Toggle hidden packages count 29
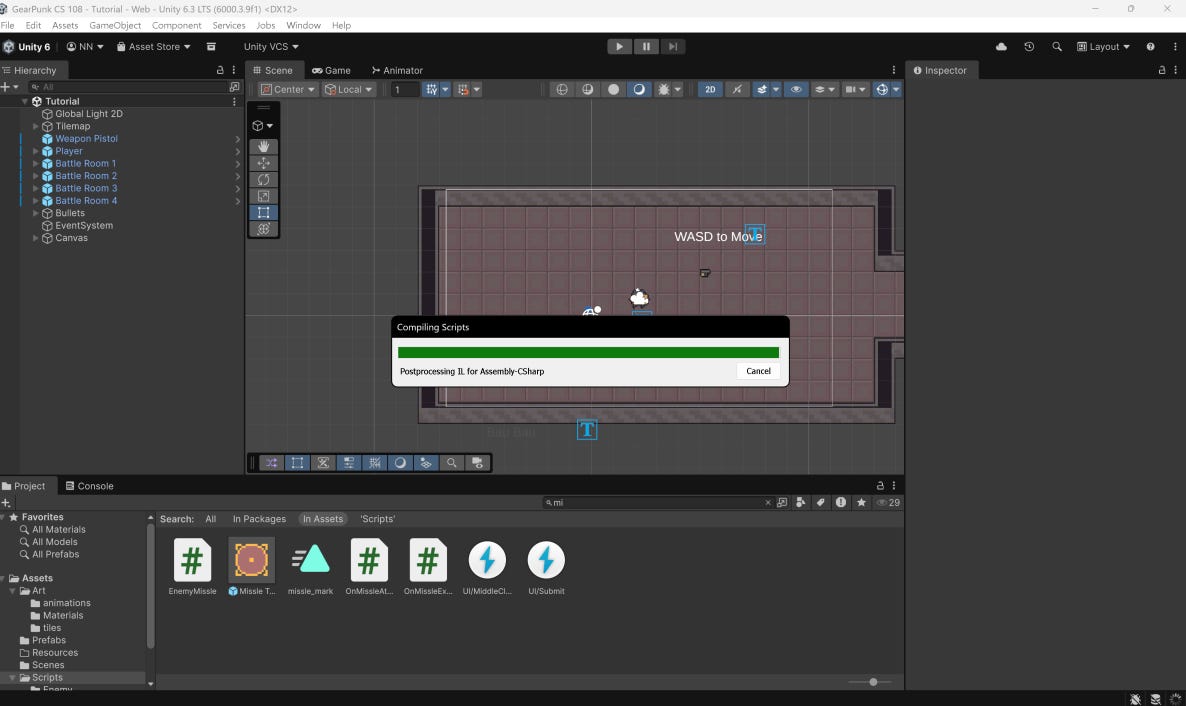Screen dimensions: 1186x706 pos(888,502)
